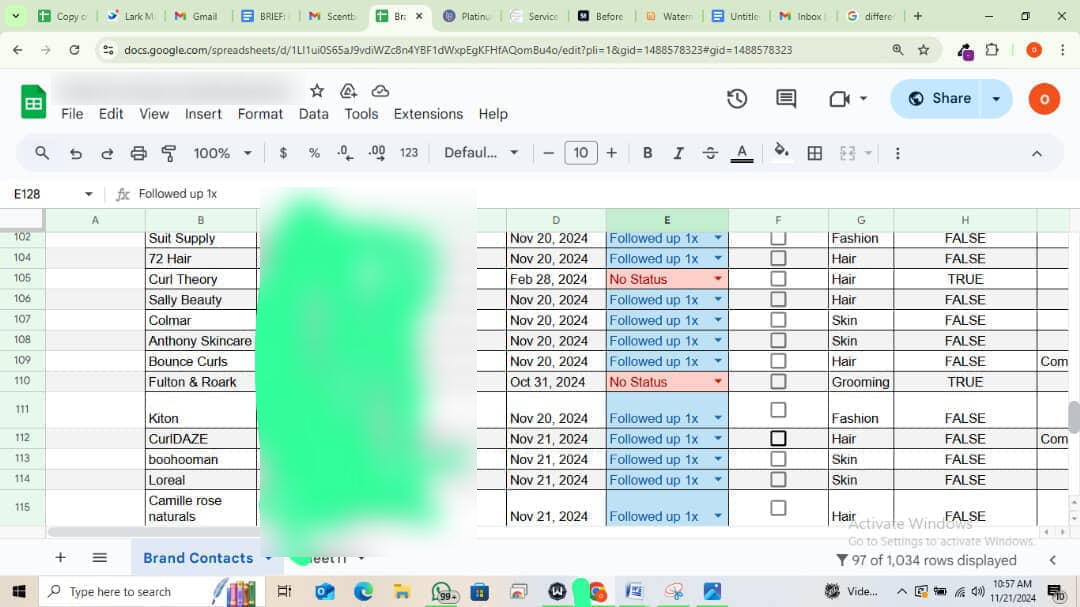Open status dropdown for Loreal
This screenshot has width=1080, height=607.
click(718, 480)
